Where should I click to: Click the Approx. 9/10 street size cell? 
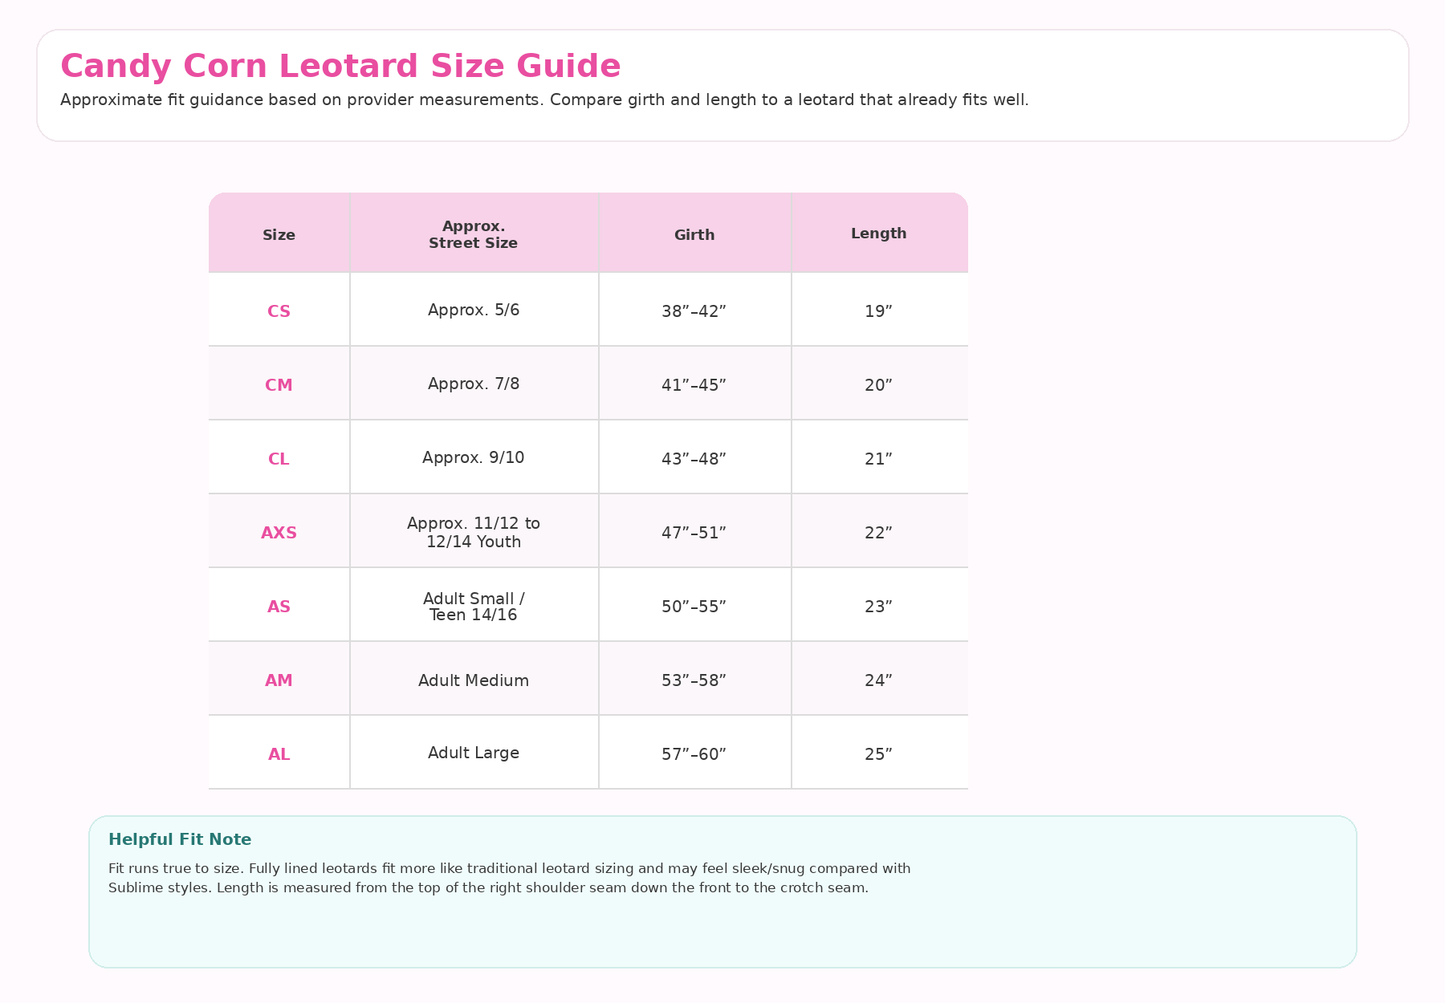[x=474, y=458]
